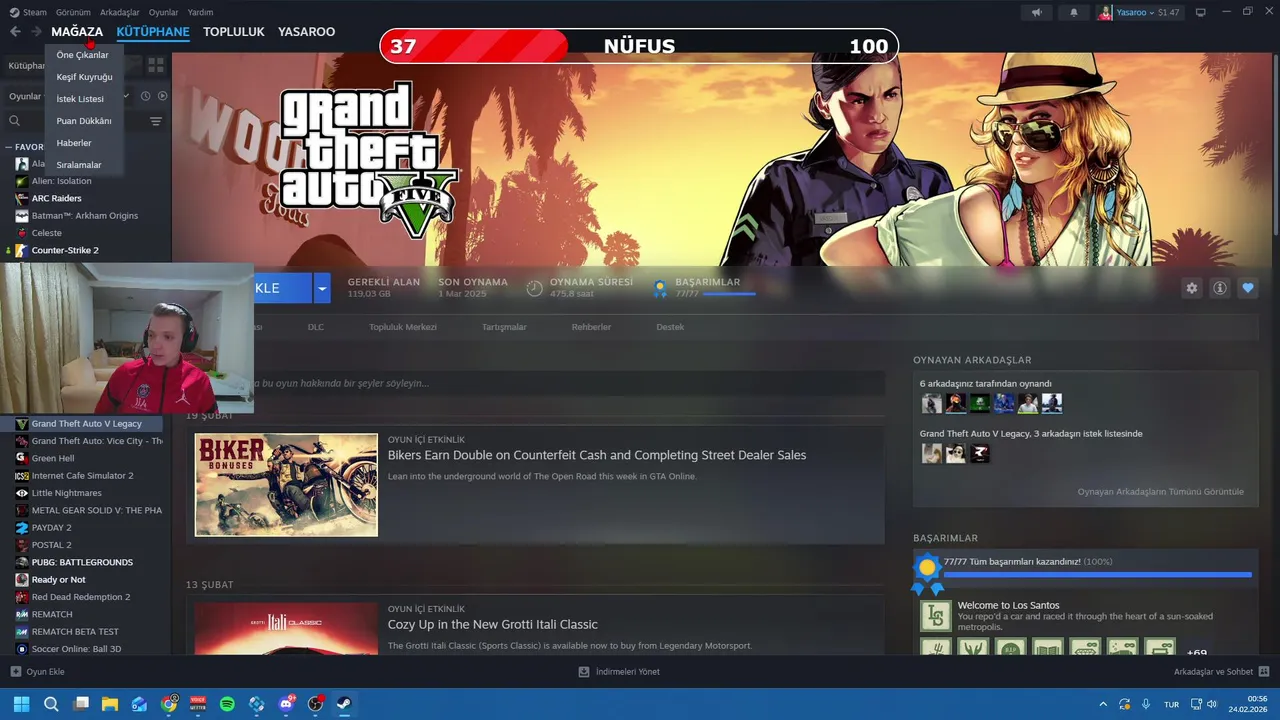Image resolution: width=1280 pixels, height=720 pixels.
Task: Choose Öne Çıkanlar from the menu
Action: tap(82, 55)
